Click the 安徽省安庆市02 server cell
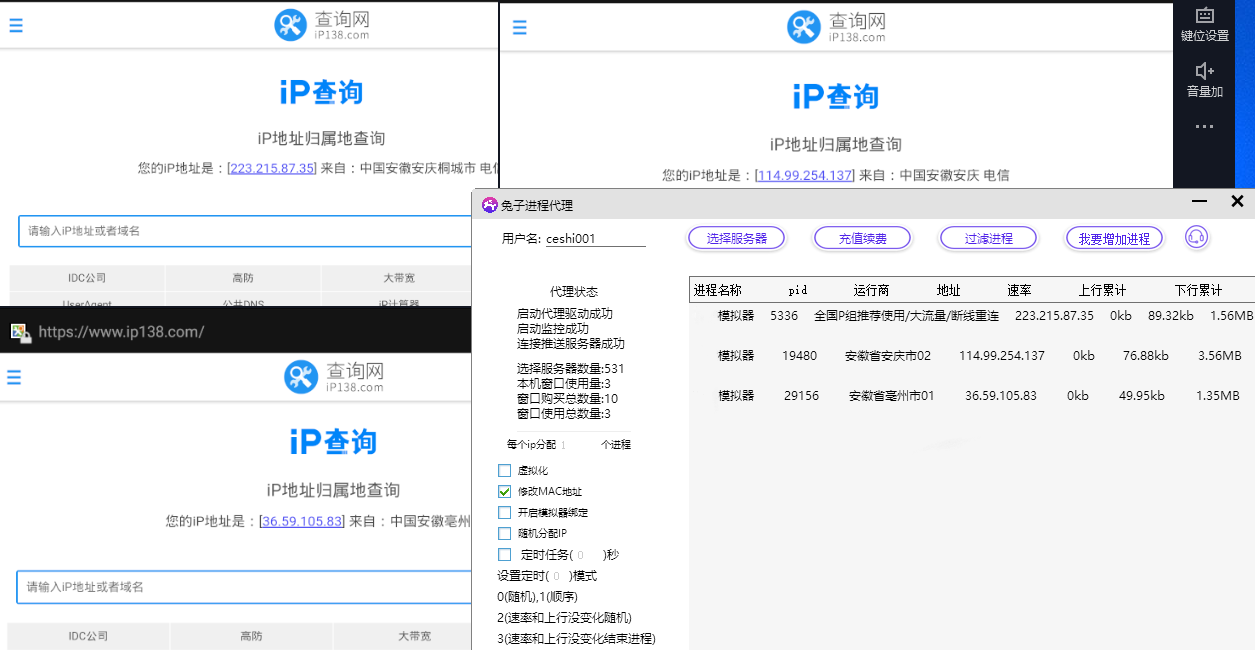The image size is (1255, 650). pyautogui.click(x=888, y=356)
